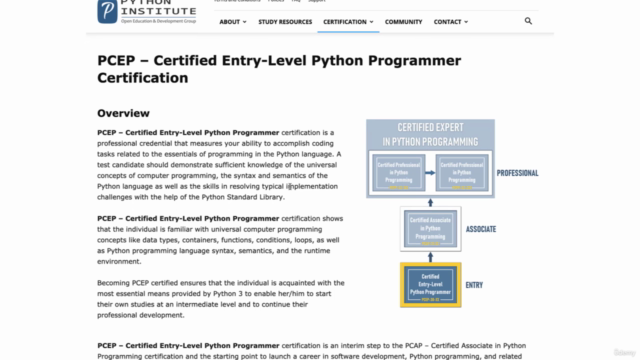Image resolution: width=640 pixels, height=360 pixels.
Task: Select the right Certified Professional diagram box
Action: 462,173
